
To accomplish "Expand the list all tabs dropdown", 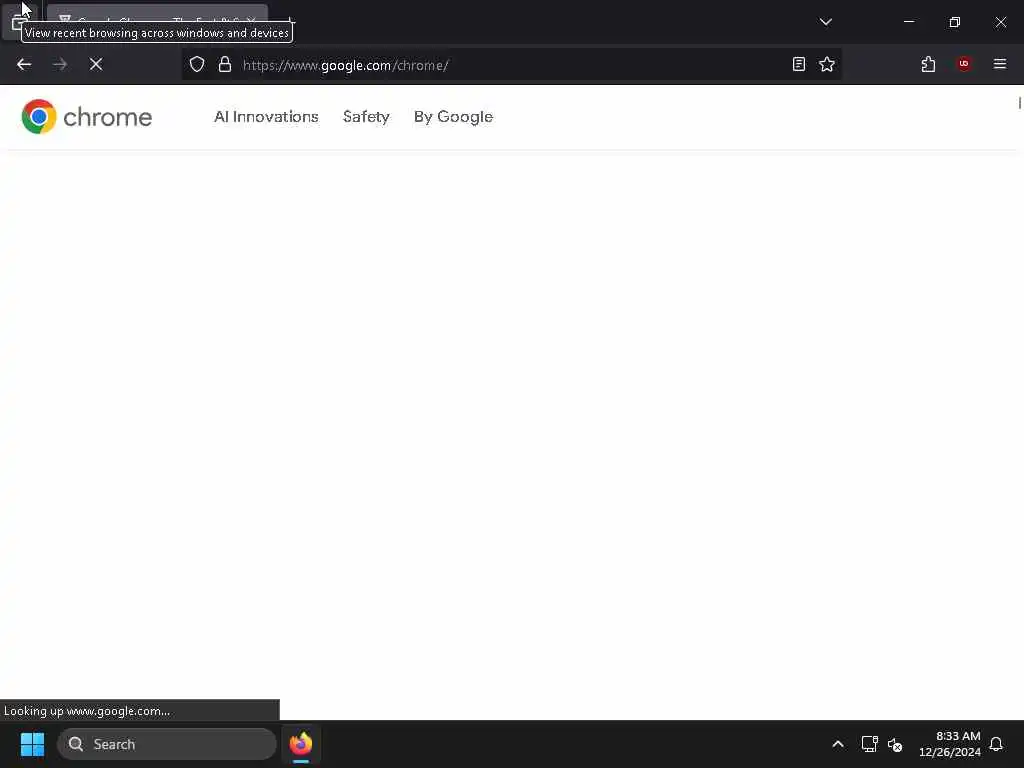I will [x=825, y=22].
